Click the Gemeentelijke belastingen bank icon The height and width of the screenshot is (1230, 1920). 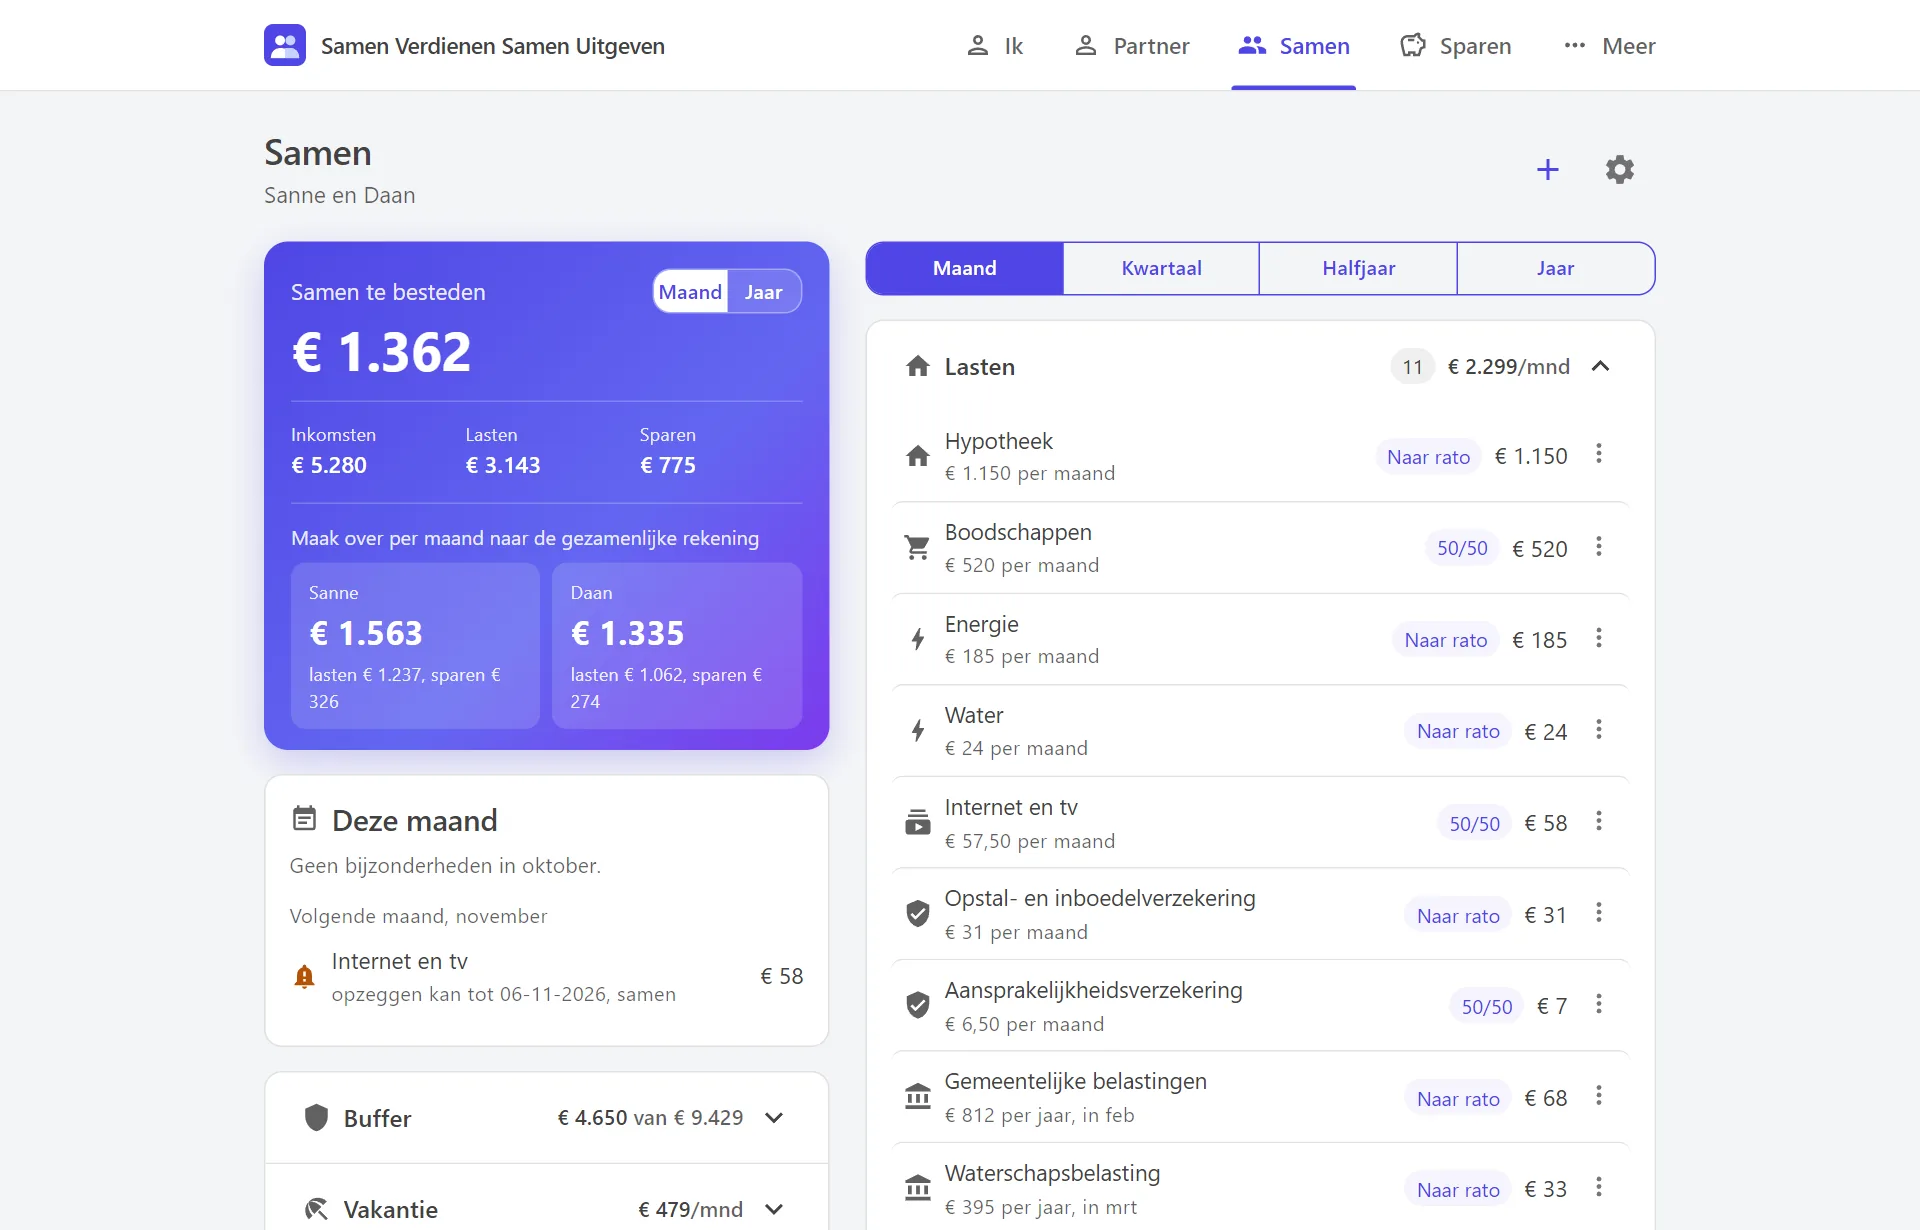918,1097
